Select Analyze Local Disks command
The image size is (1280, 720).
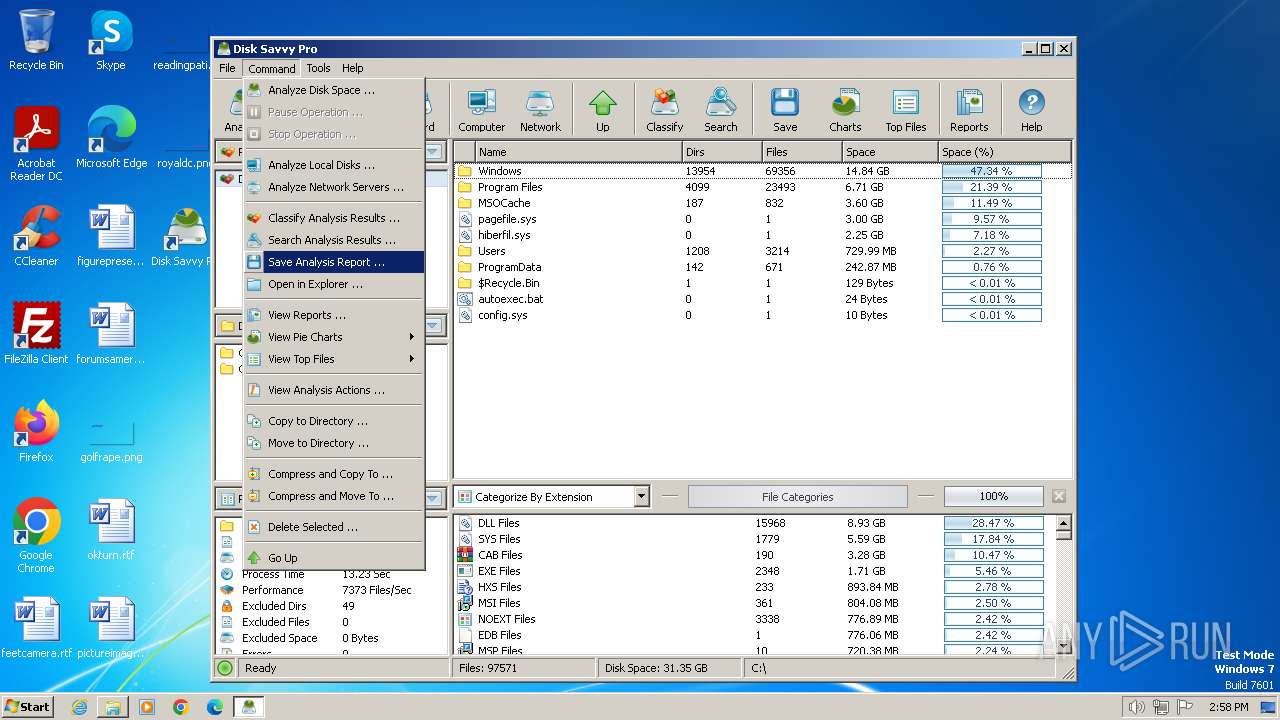(x=334, y=165)
